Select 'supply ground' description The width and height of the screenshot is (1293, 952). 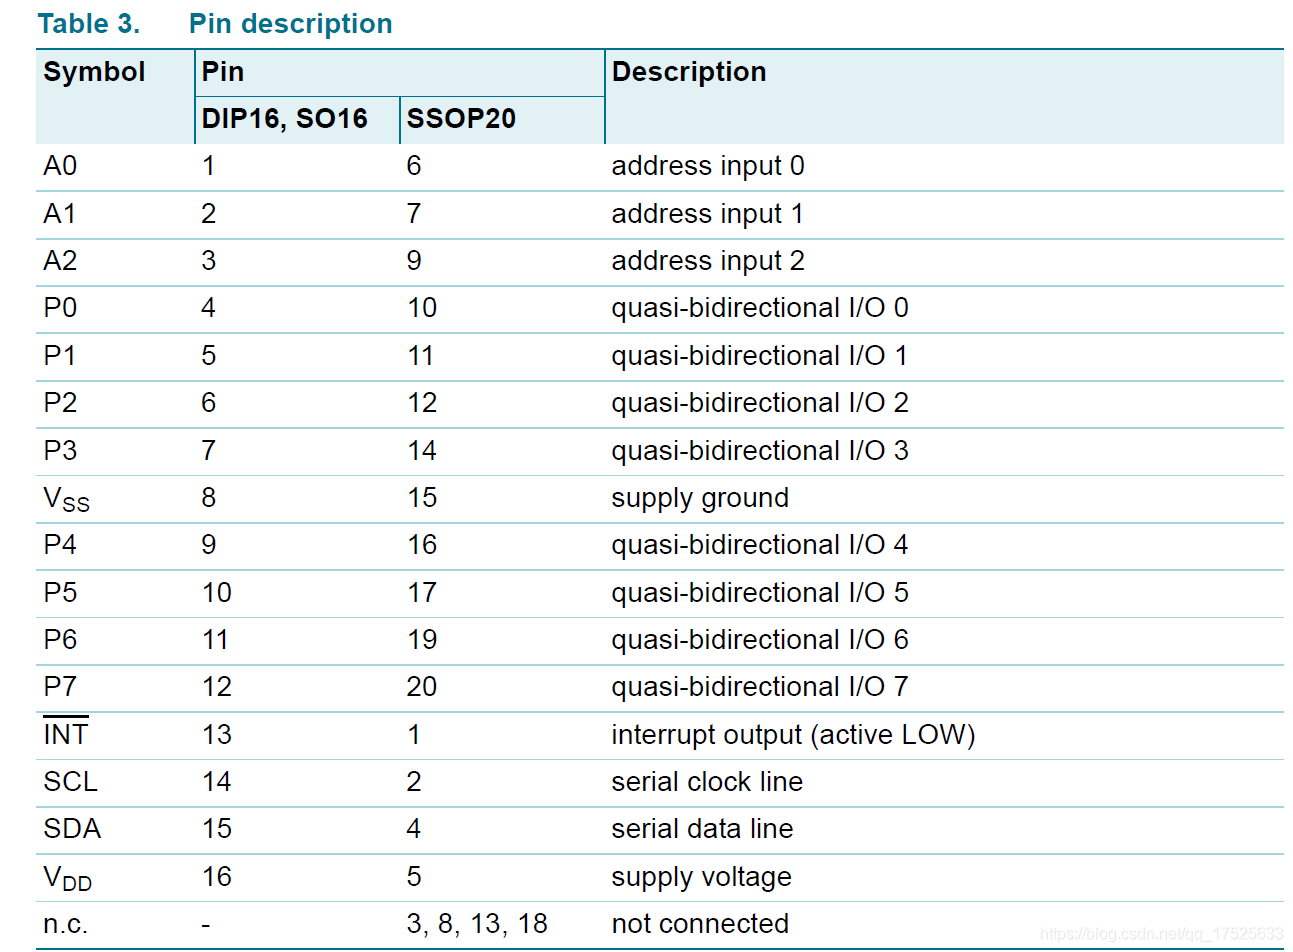coord(700,499)
